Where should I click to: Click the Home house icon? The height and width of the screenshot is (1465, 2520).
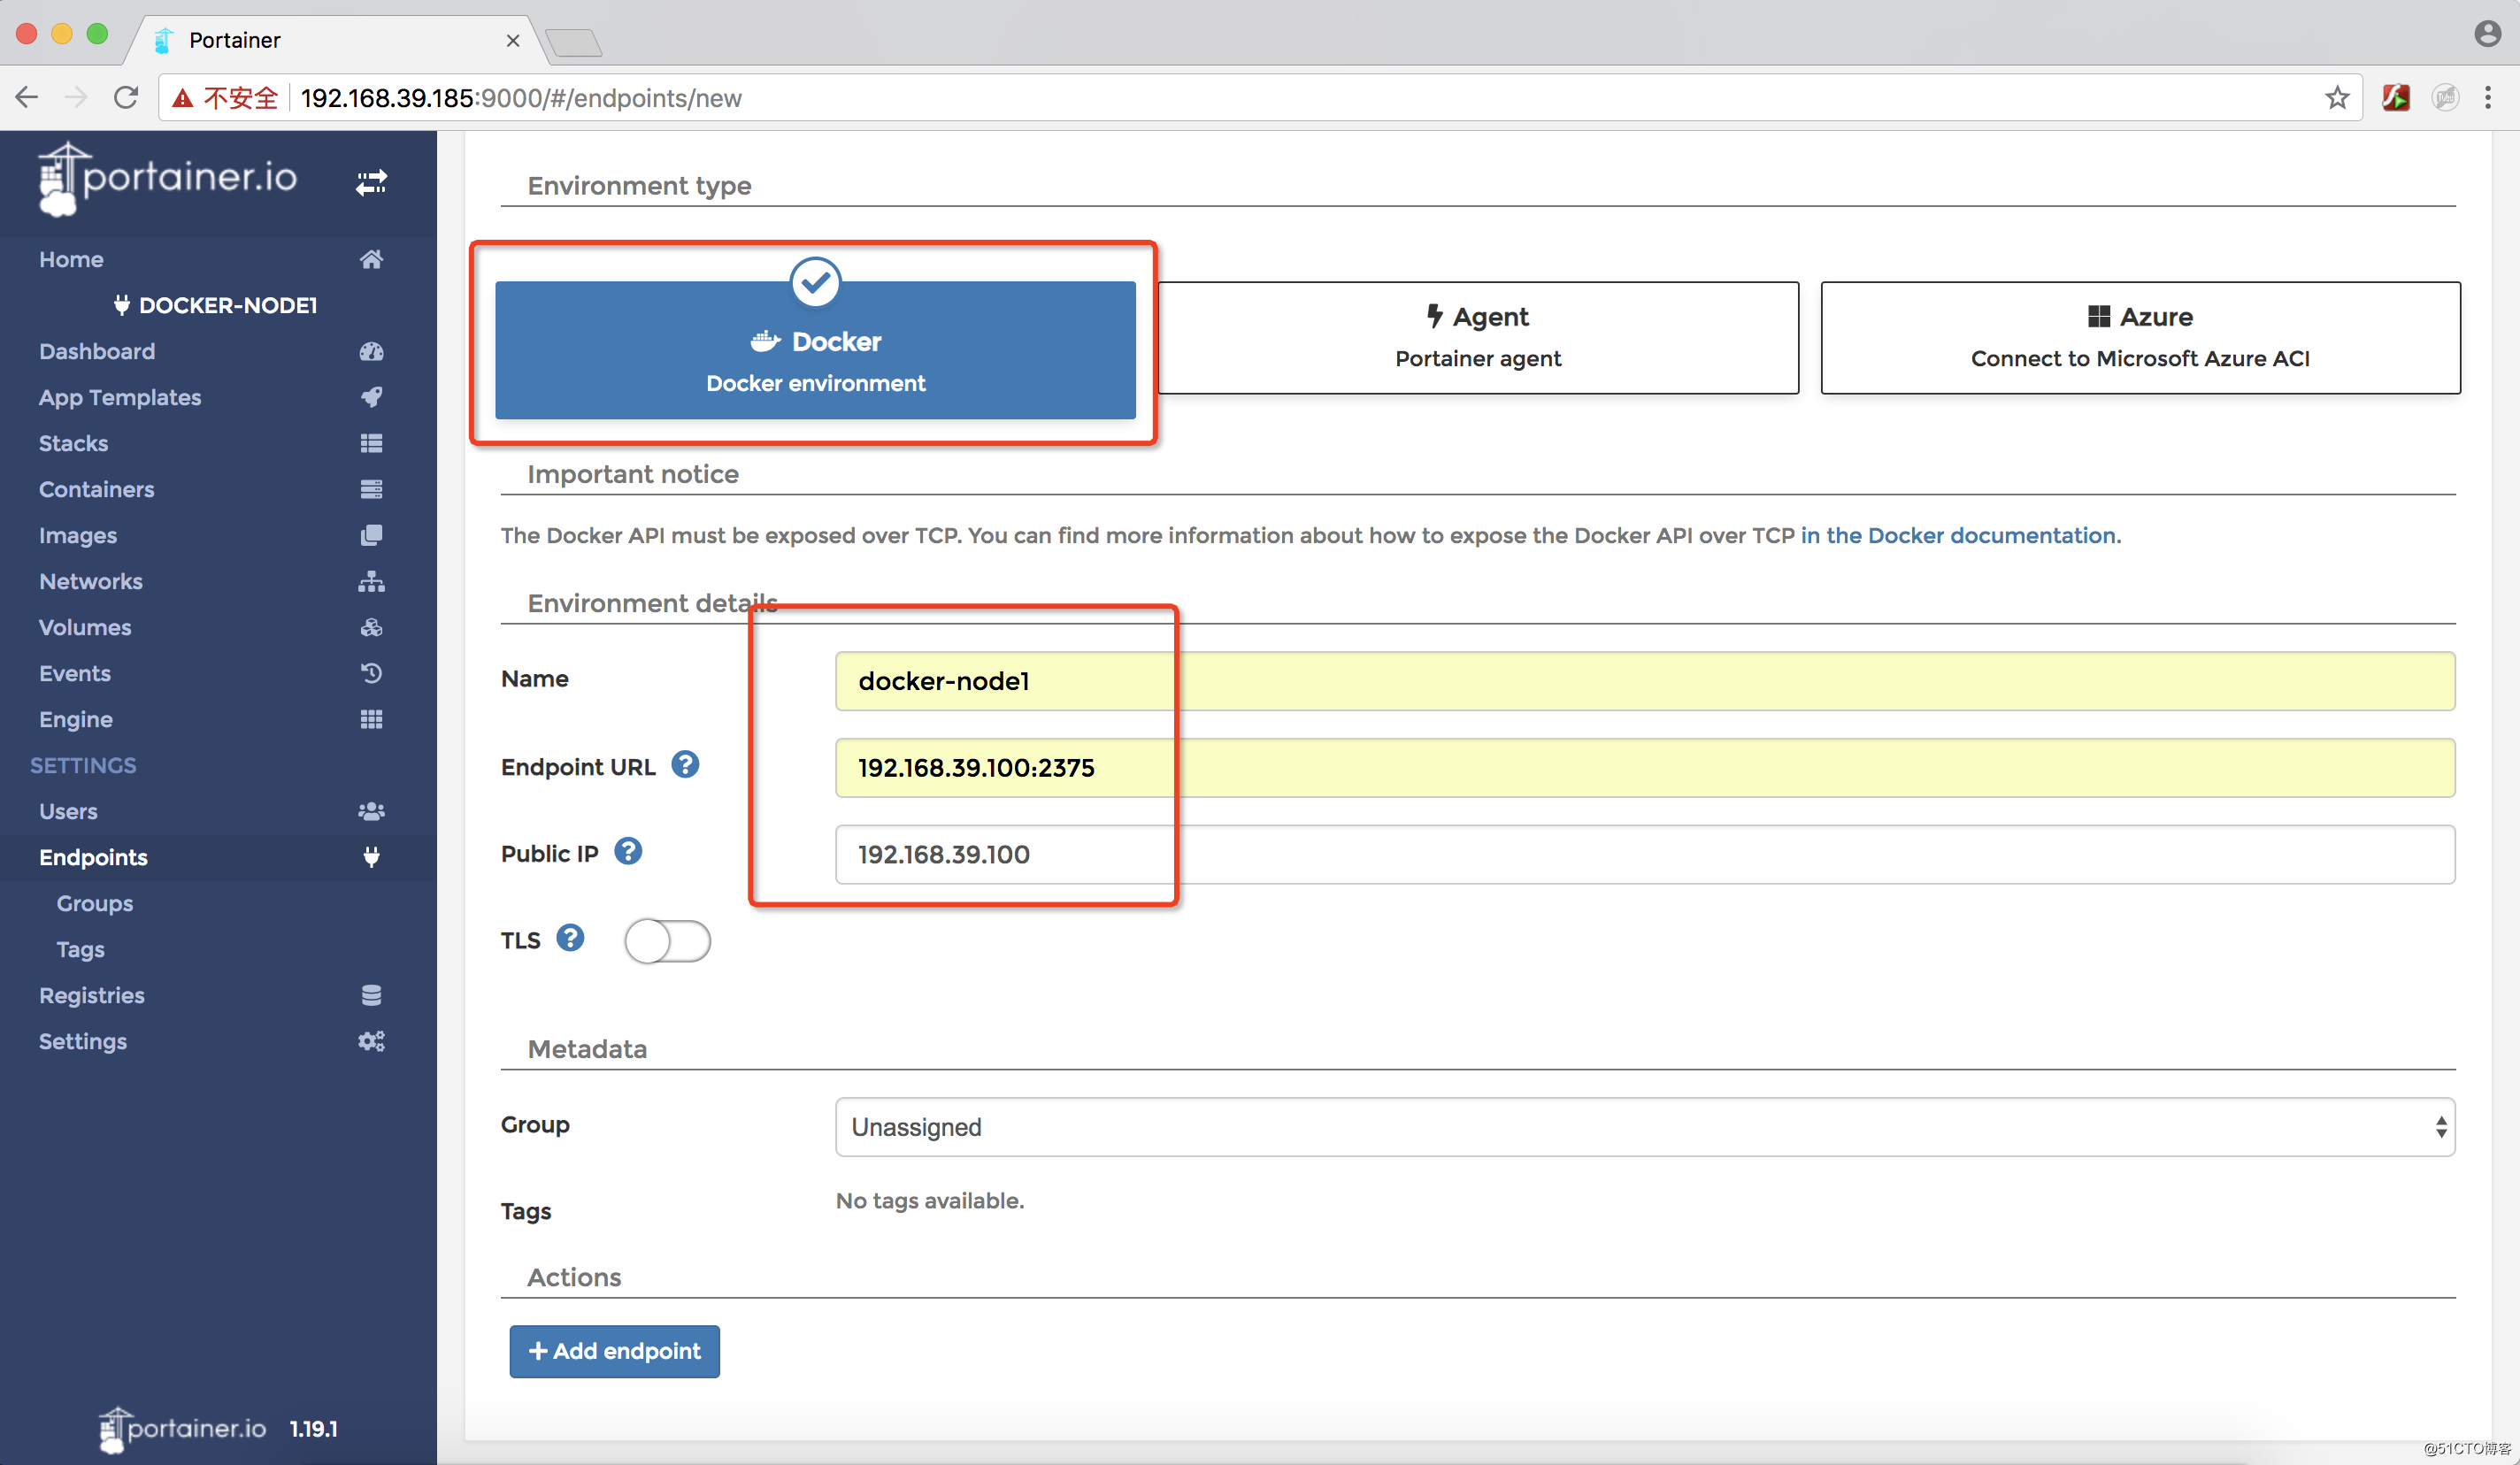(371, 259)
